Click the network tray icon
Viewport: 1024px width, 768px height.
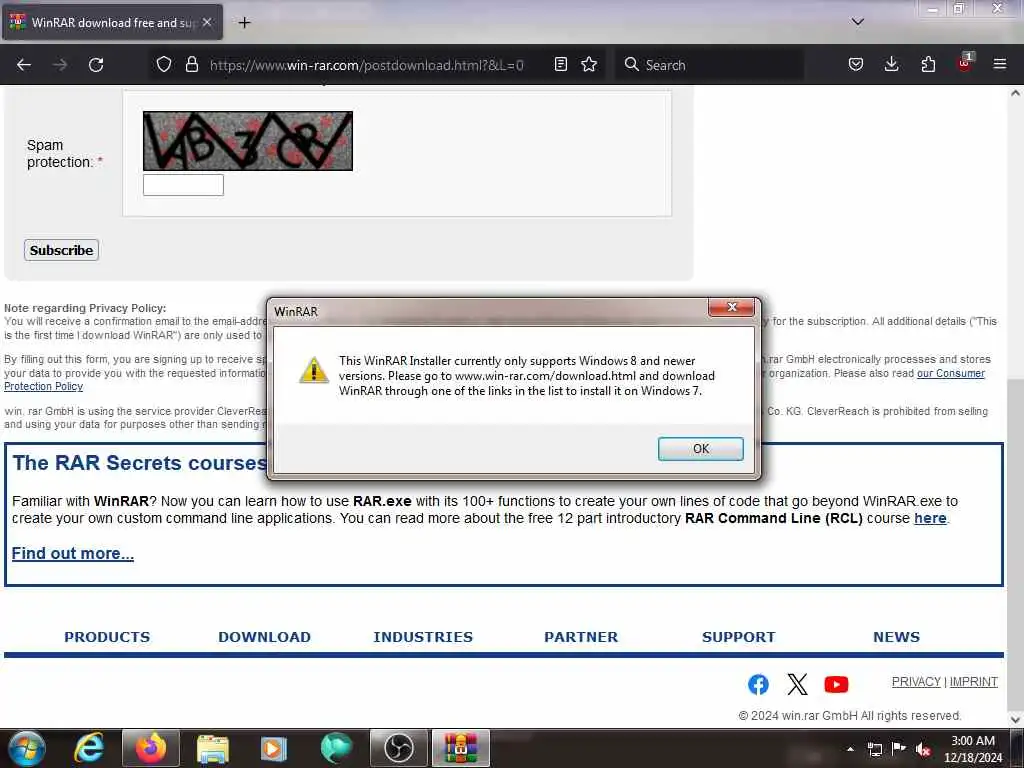[x=874, y=749]
